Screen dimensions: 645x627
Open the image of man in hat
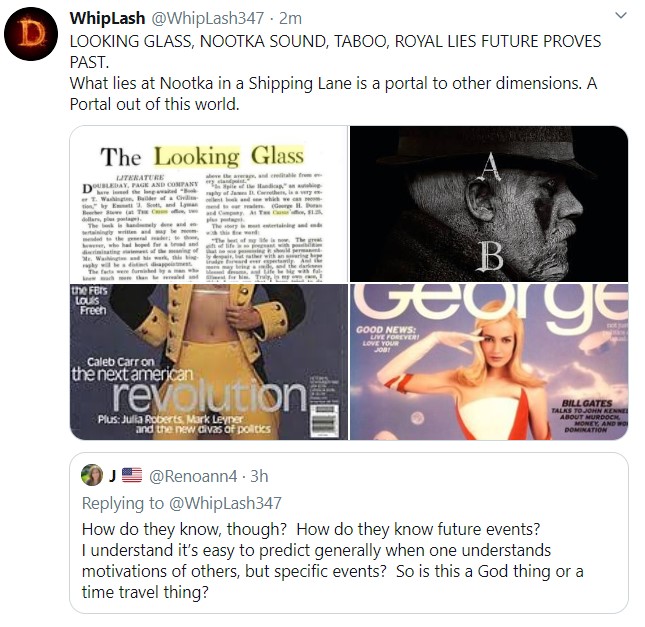coord(489,204)
